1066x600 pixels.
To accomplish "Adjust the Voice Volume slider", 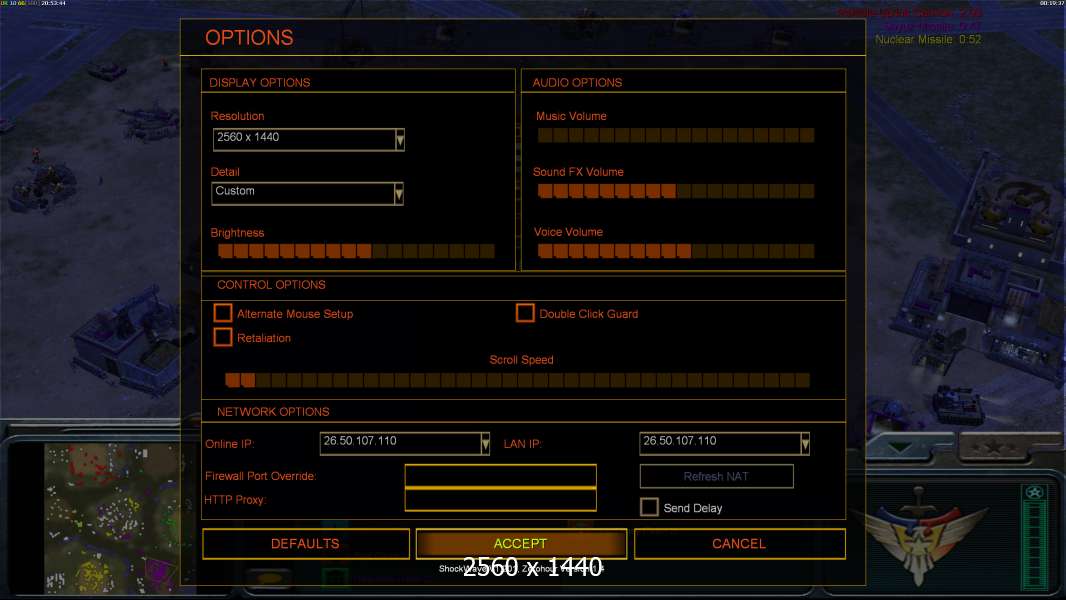I will pyautogui.click(x=676, y=251).
